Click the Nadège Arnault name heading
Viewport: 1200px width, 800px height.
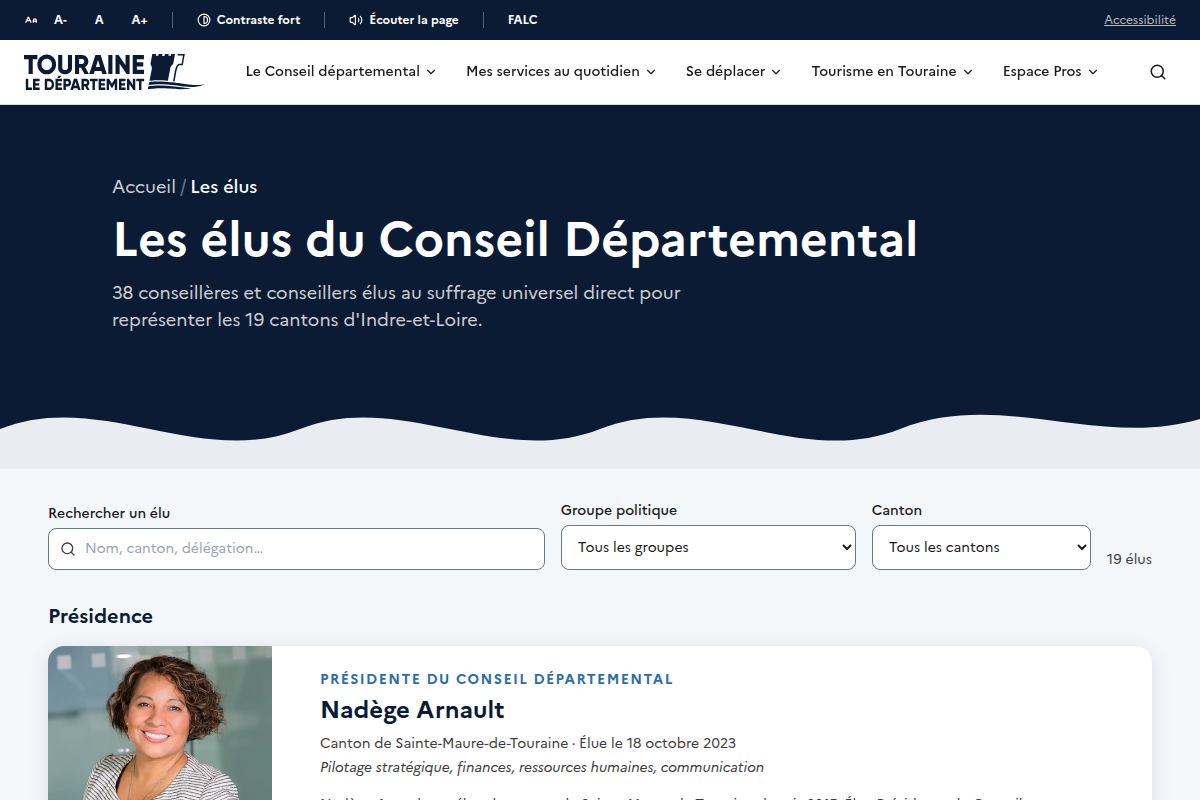pos(412,710)
